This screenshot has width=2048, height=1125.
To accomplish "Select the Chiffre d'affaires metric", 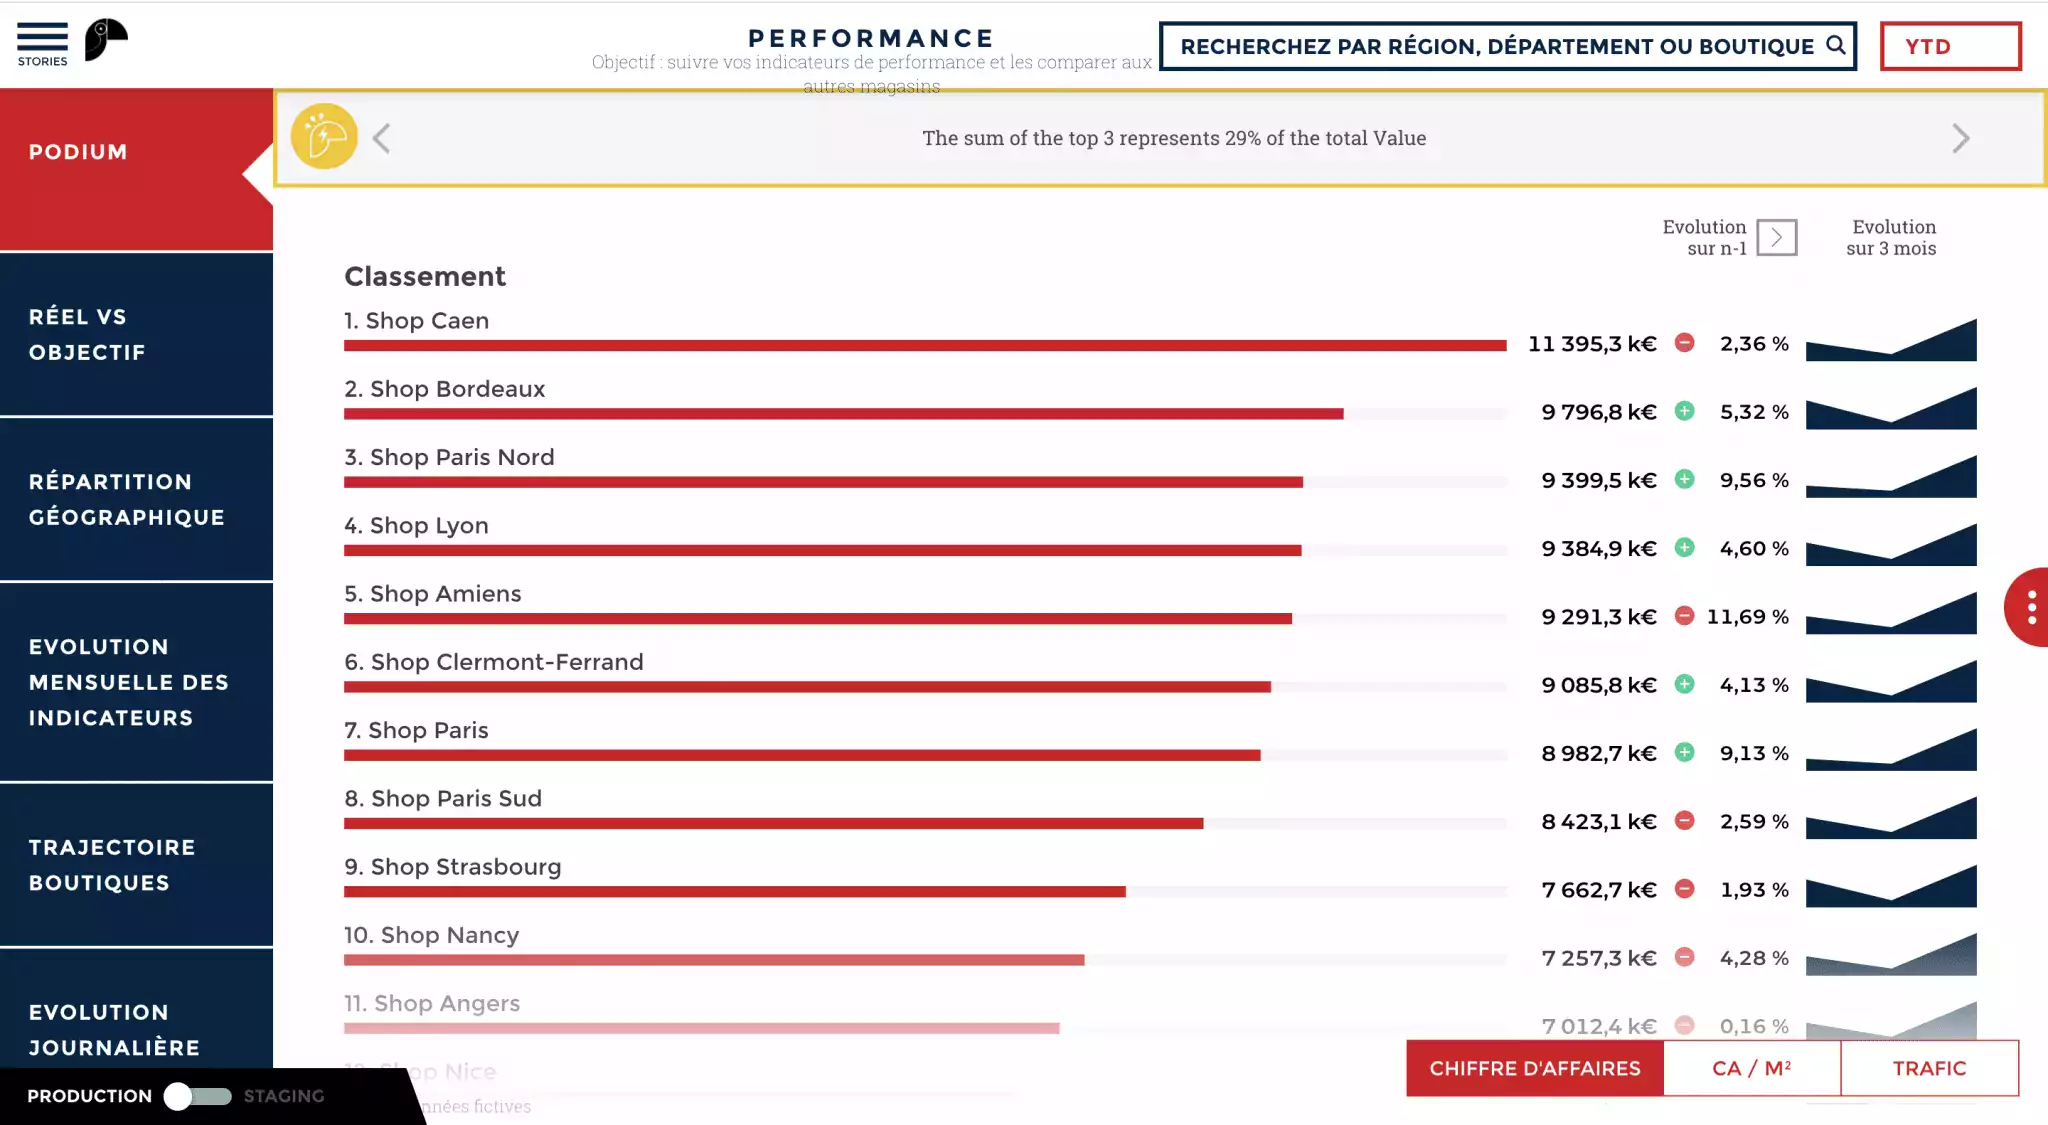I will coord(1535,1068).
